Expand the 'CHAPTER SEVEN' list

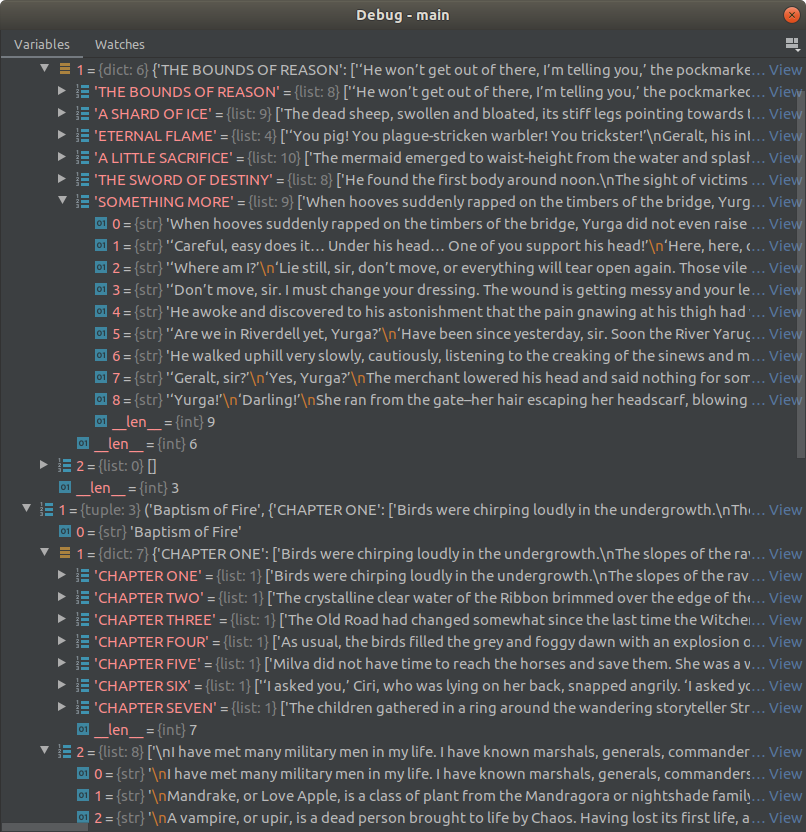(62, 707)
